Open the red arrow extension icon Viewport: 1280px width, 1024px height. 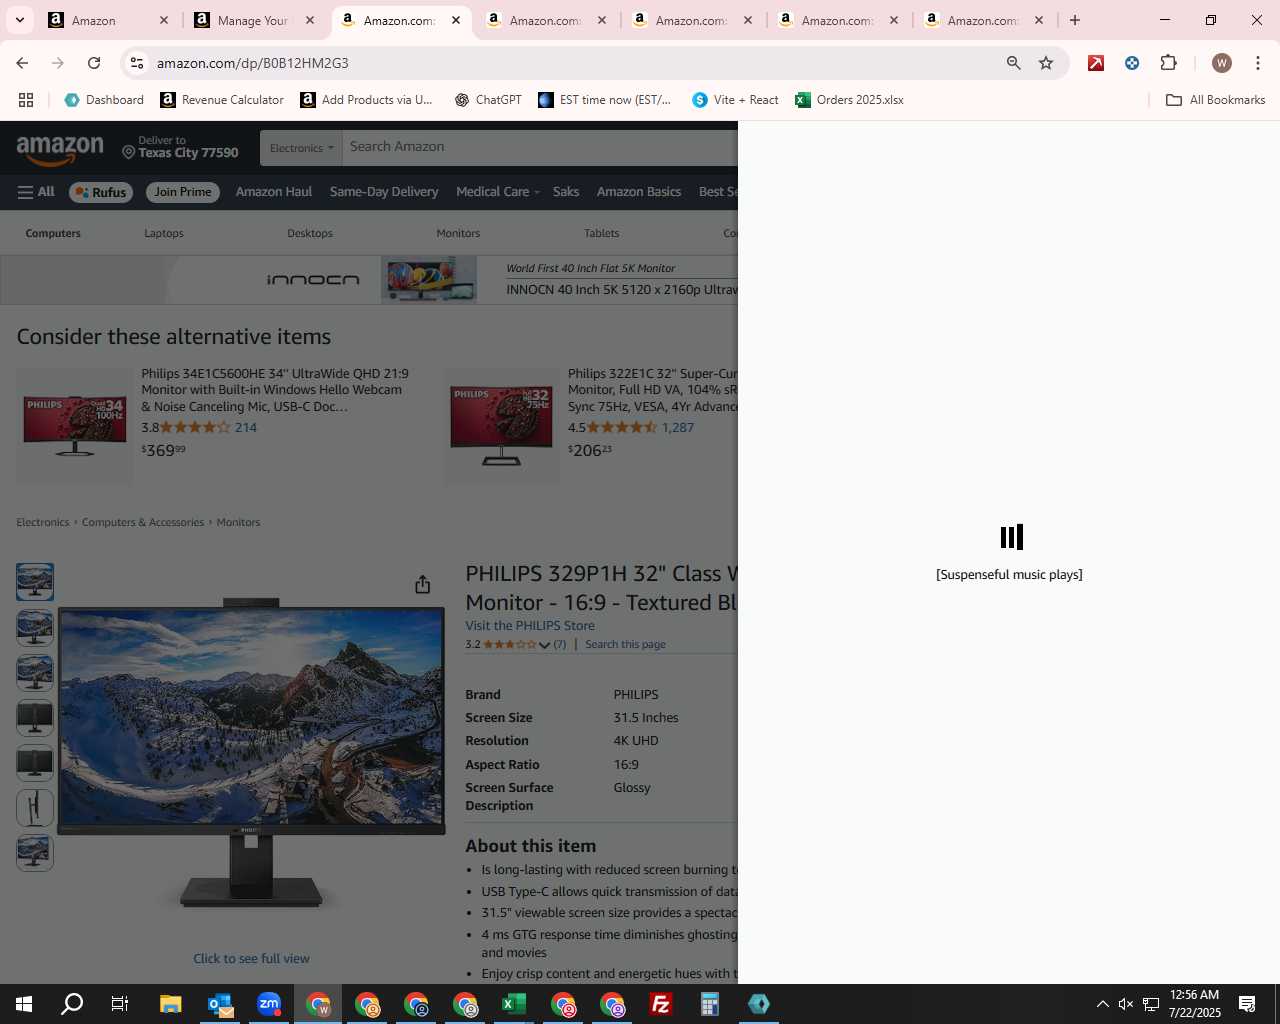[1096, 63]
